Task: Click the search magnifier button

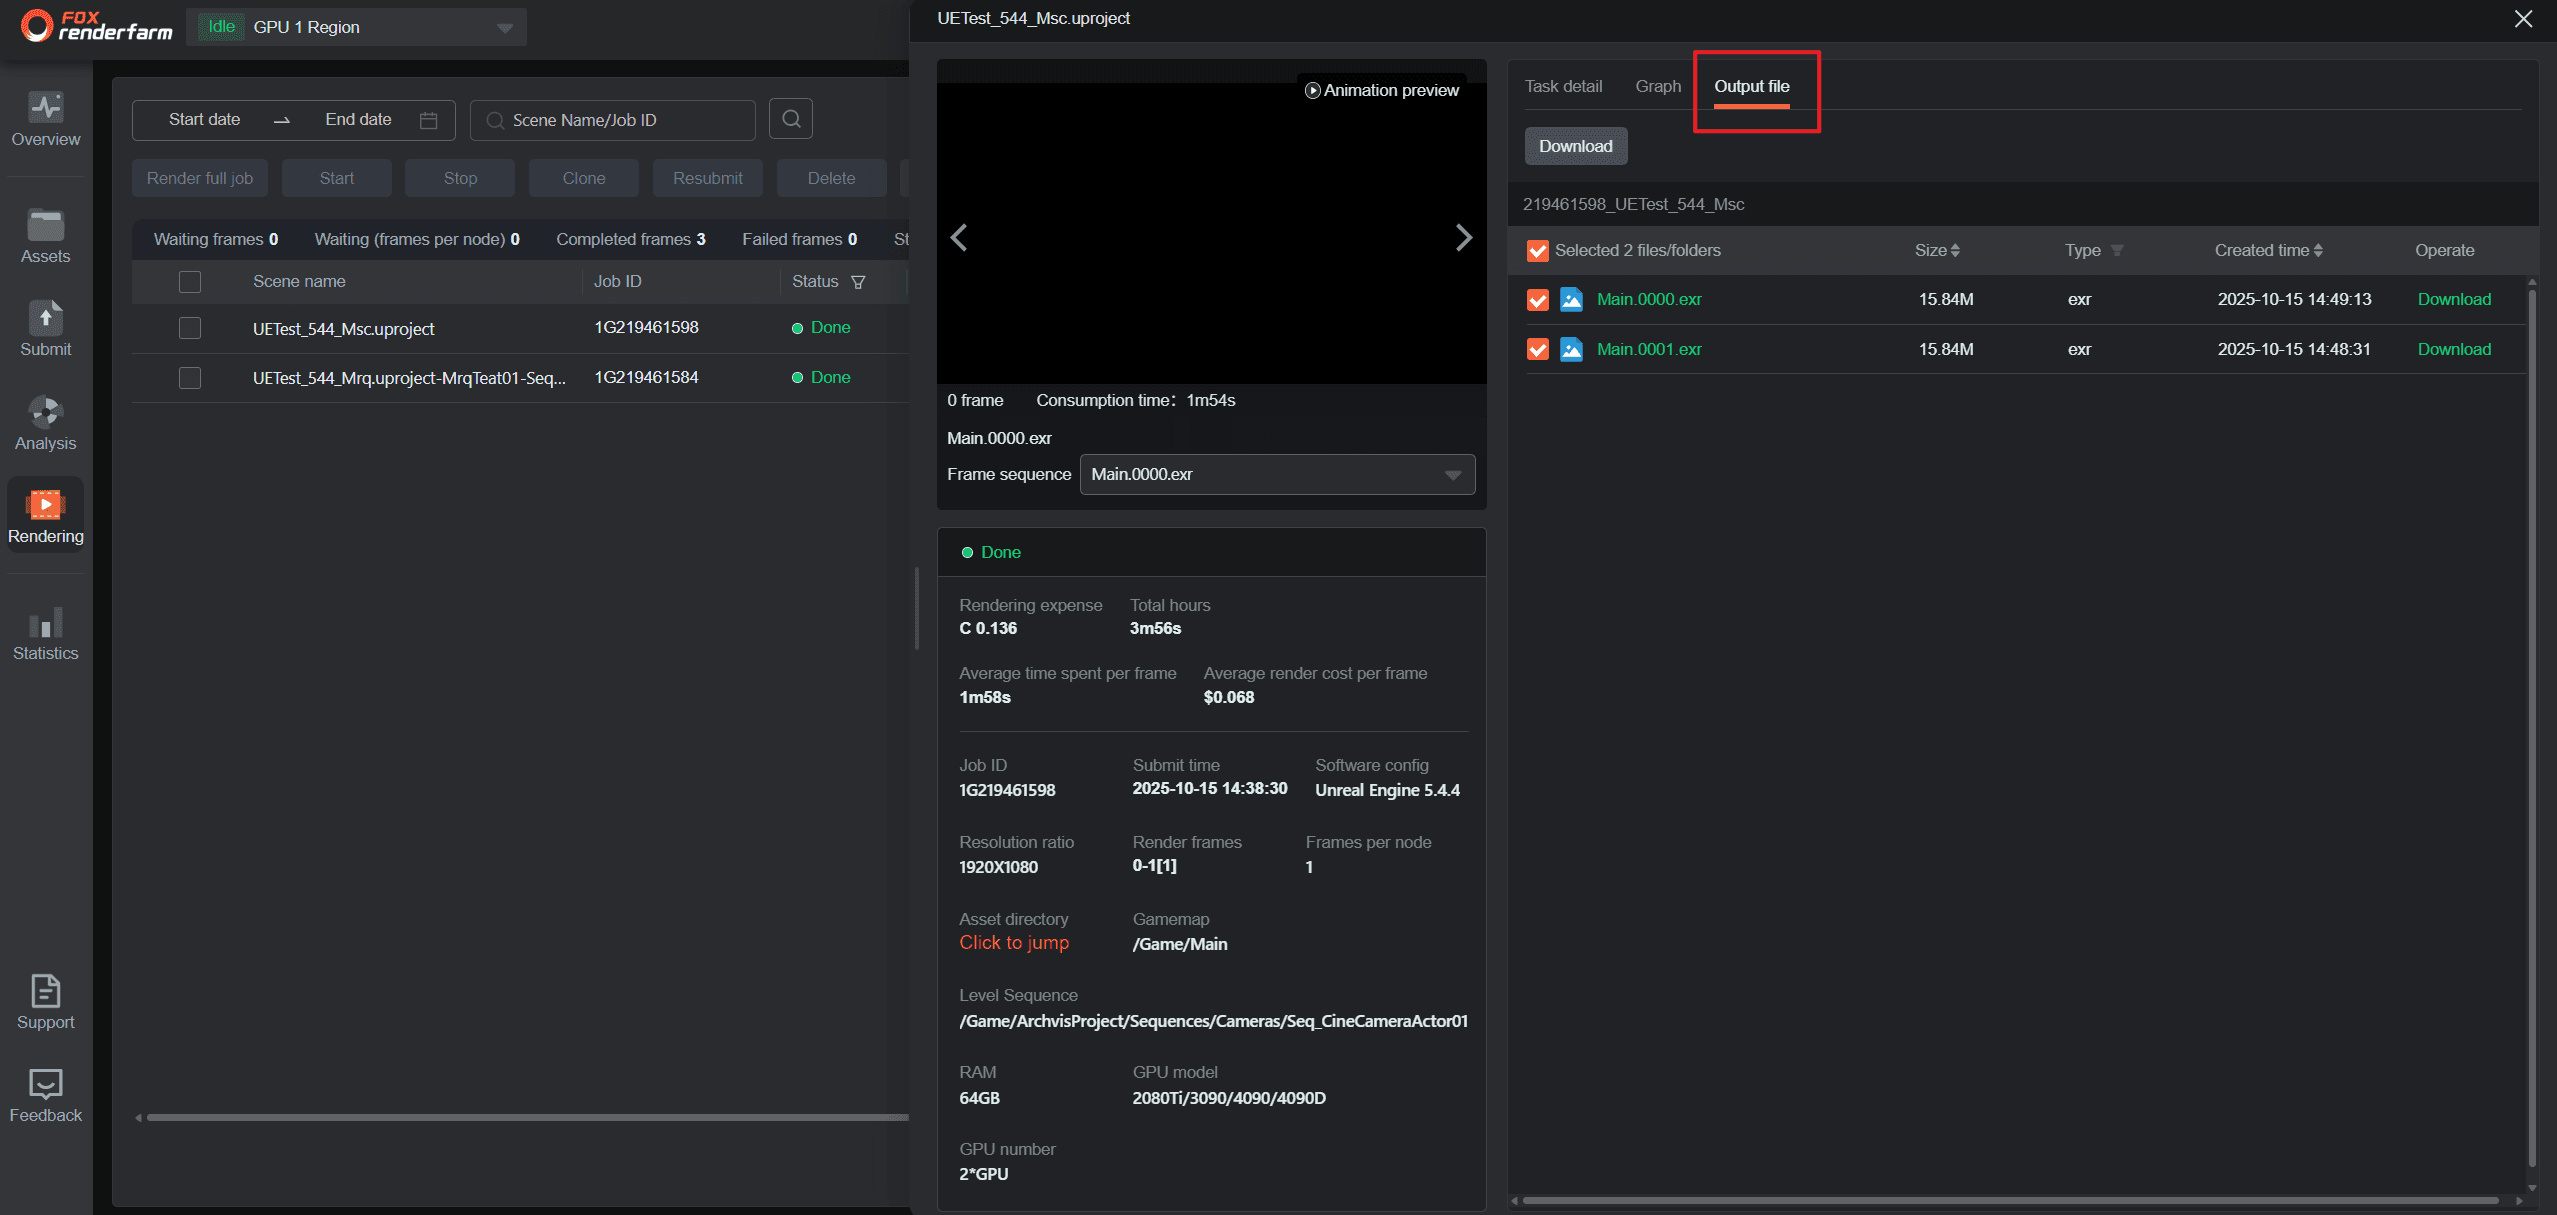Action: [x=790, y=119]
